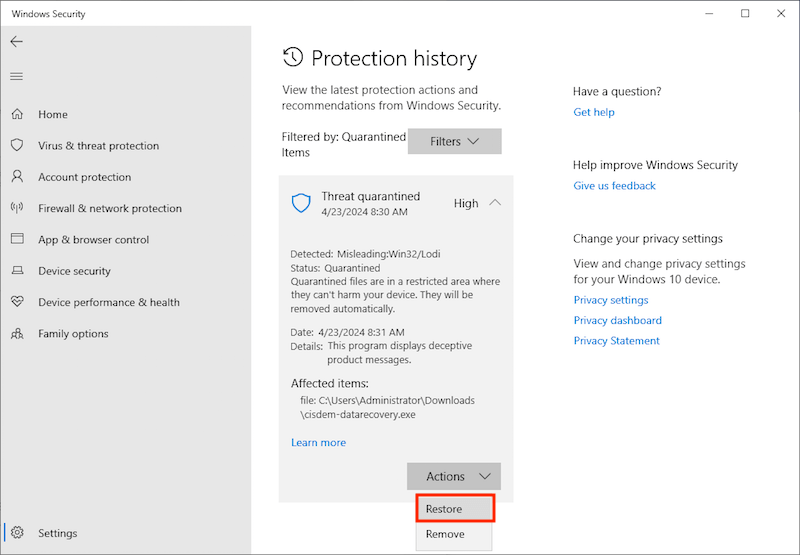Open the Privacy settings link
This screenshot has width=800, height=555.
coord(611,300)
